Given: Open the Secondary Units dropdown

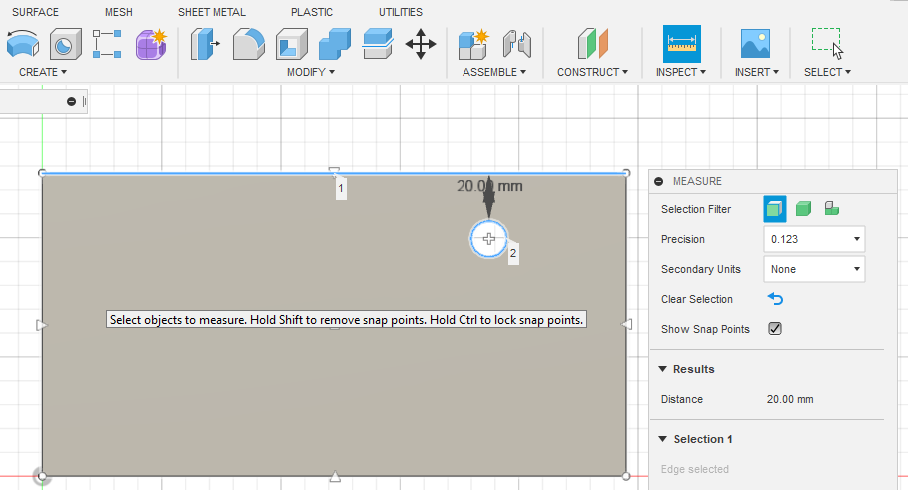Looking at the screenshot, I should coord(813,269).
